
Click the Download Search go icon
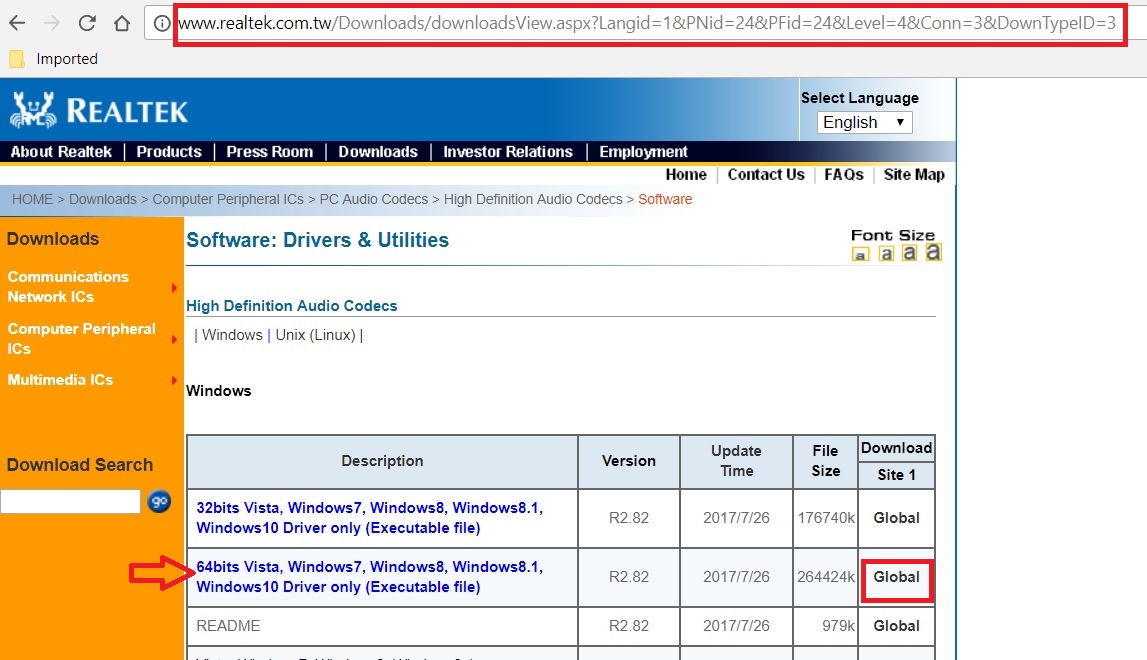pyautogui.click(x=159, y=501)
